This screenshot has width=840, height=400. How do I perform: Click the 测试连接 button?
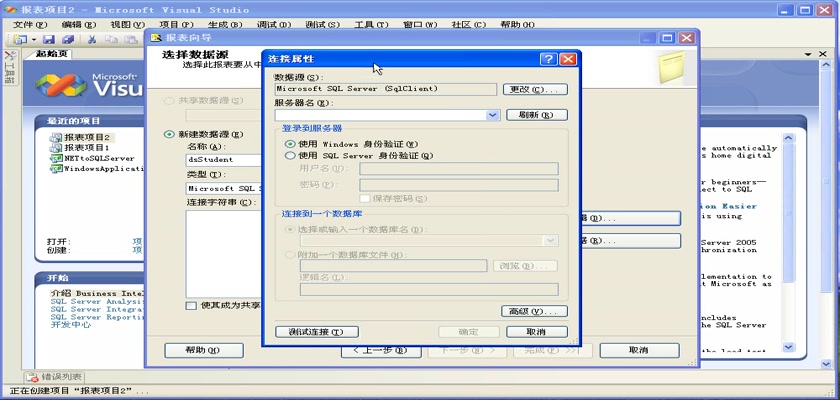tap(317, 332)
